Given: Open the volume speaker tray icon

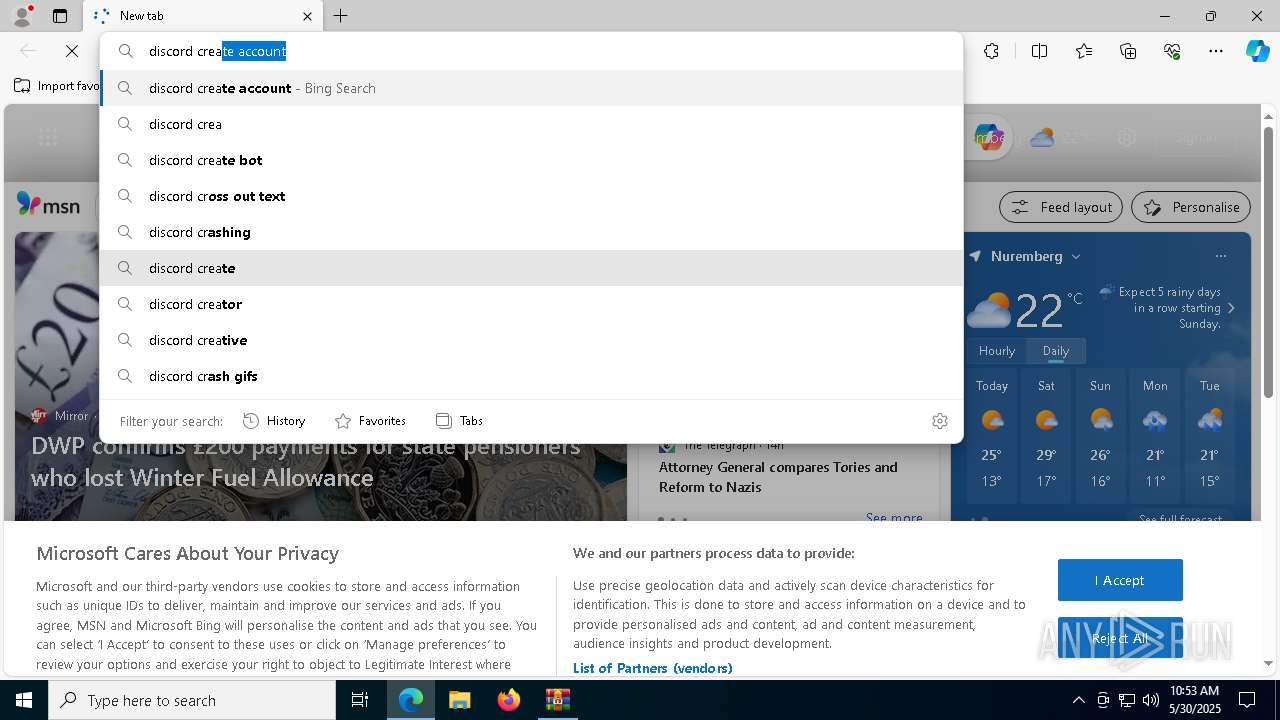Looking at the screenshot, I should click(1151, 700).
